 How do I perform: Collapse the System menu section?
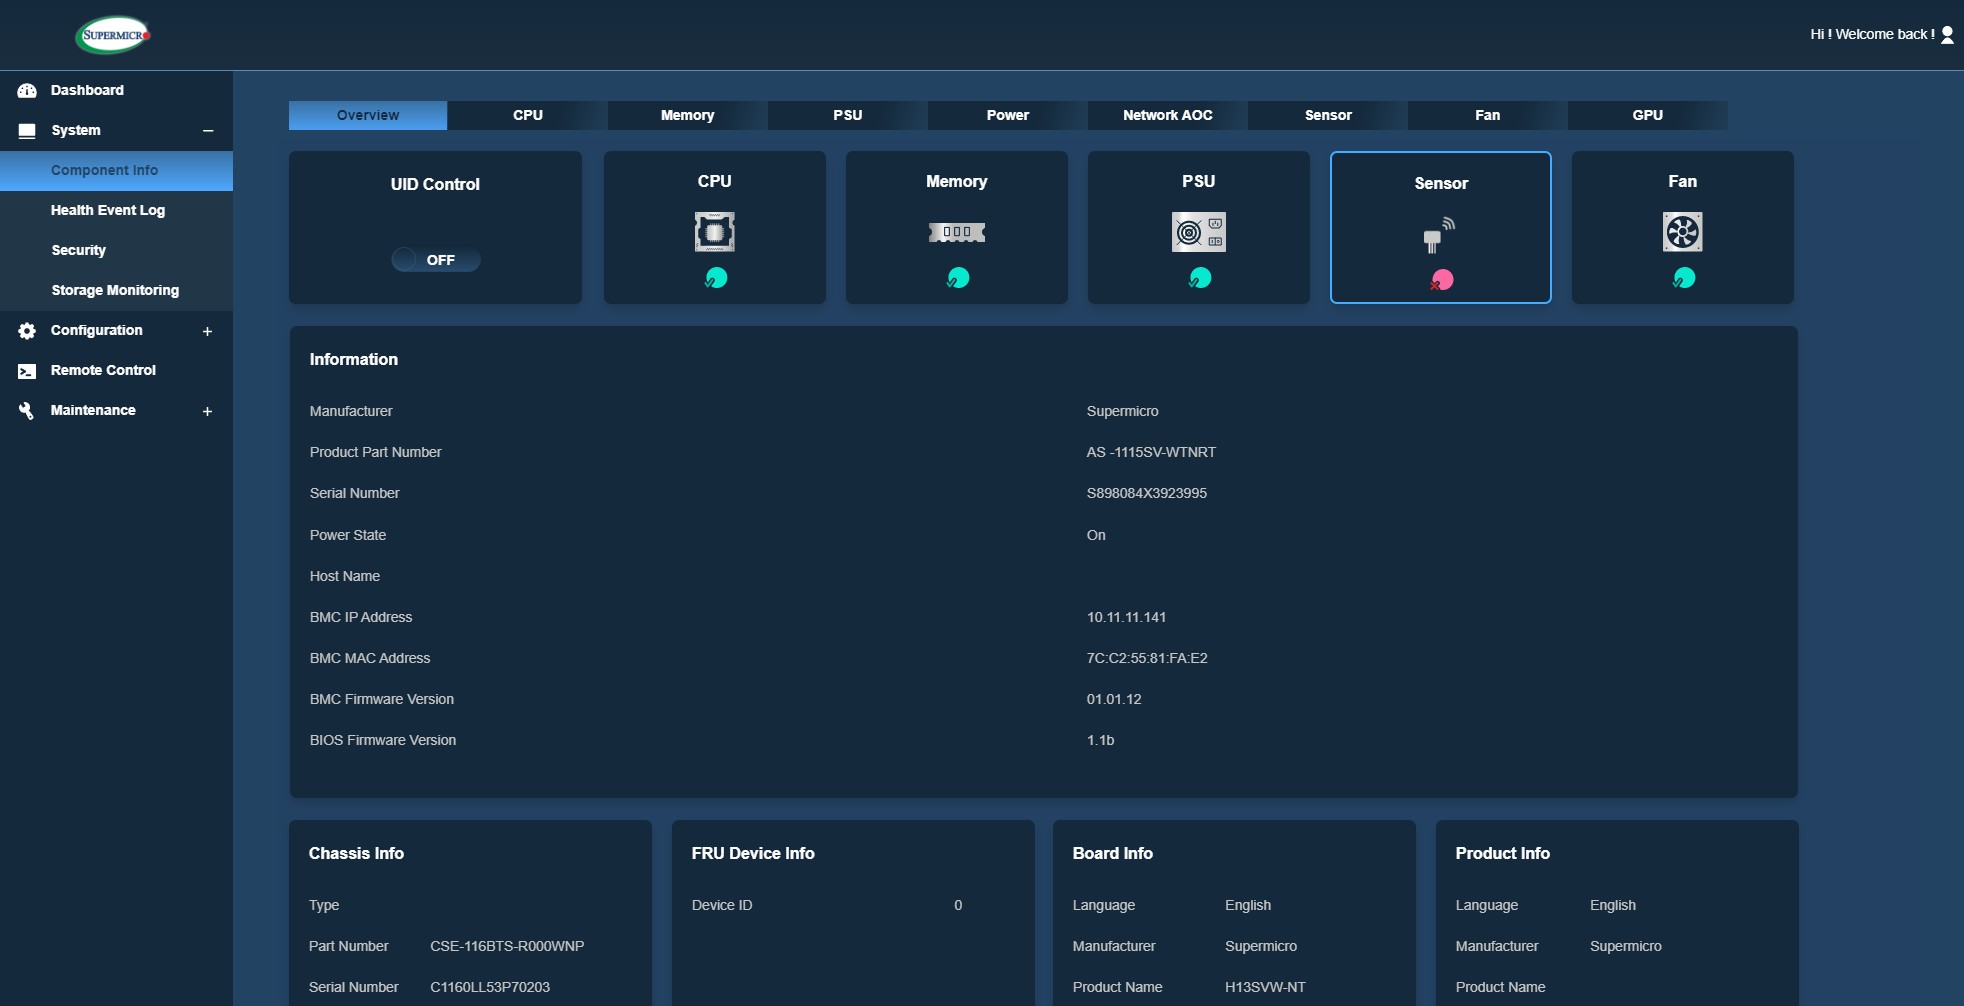pyautogui.click(x=208, y=131)
